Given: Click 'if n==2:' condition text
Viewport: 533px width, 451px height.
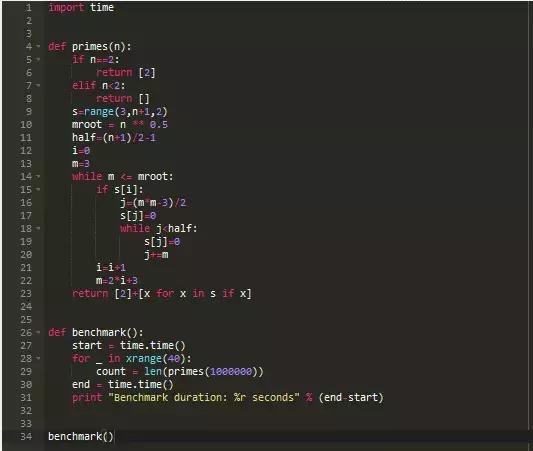Looking at the screenshot, I should [96, 59].
